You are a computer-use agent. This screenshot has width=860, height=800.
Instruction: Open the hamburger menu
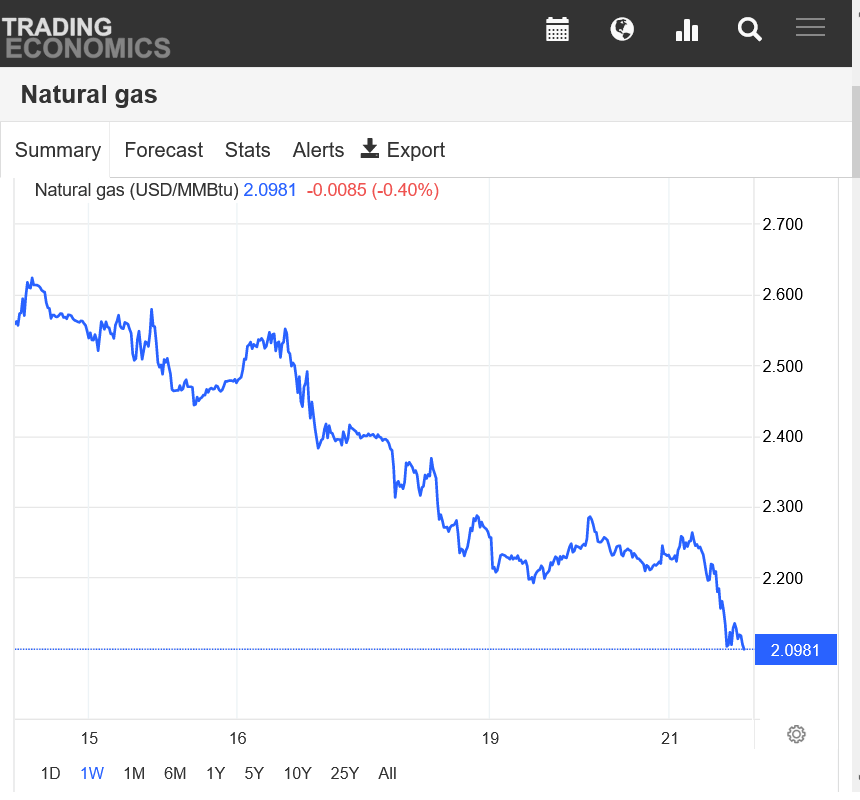810,28
